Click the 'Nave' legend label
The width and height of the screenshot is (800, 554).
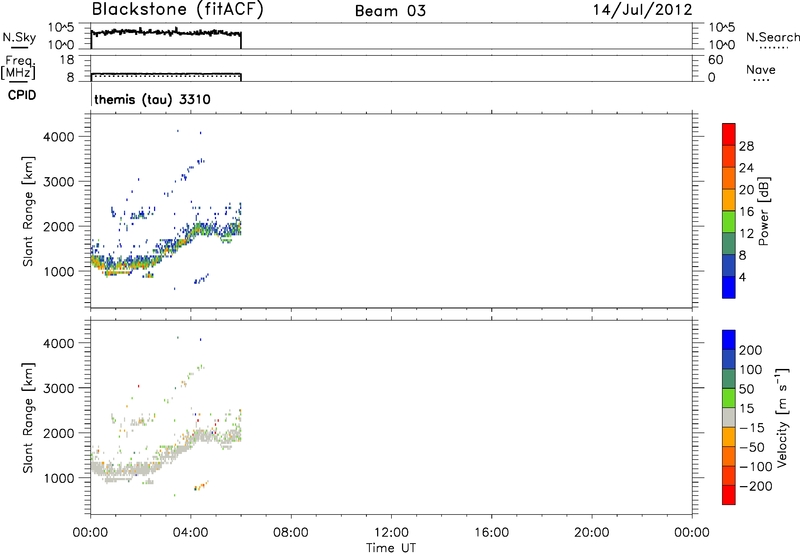coord(761,70)
